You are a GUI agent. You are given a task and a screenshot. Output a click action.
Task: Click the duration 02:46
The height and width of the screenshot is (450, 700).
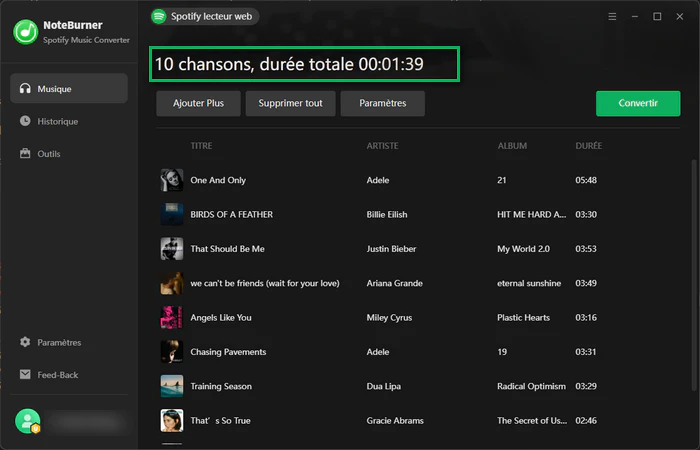[586, 421]
